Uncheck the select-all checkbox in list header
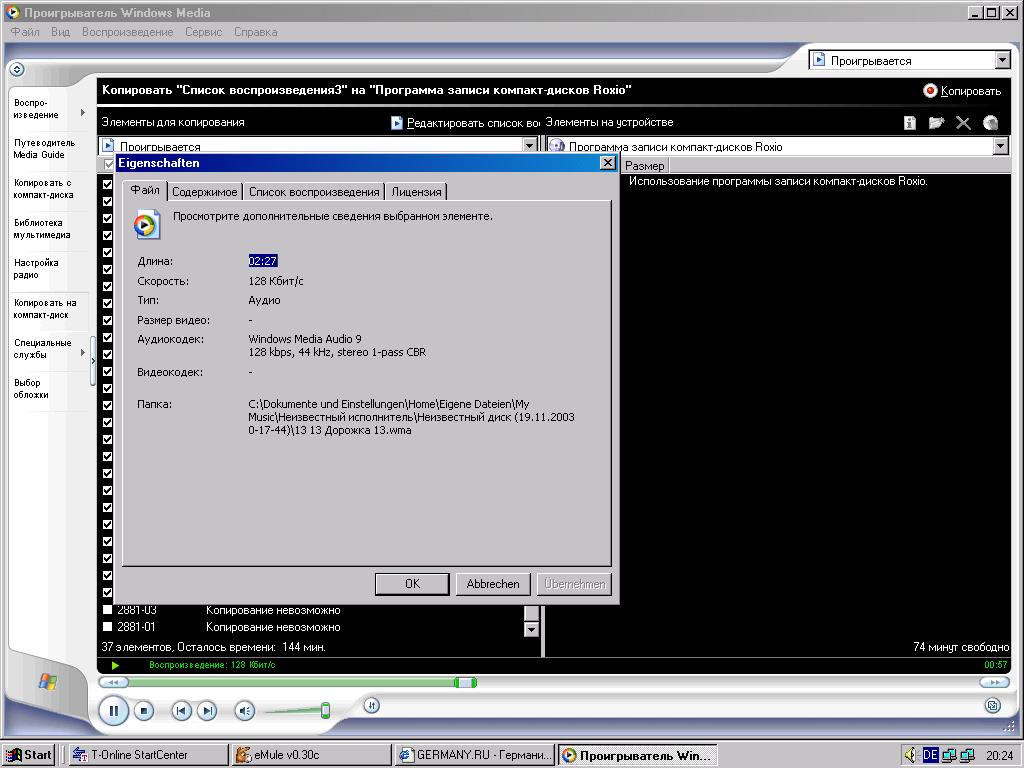The height and width of the screenshot is (768, 1024). coord(108,164)
